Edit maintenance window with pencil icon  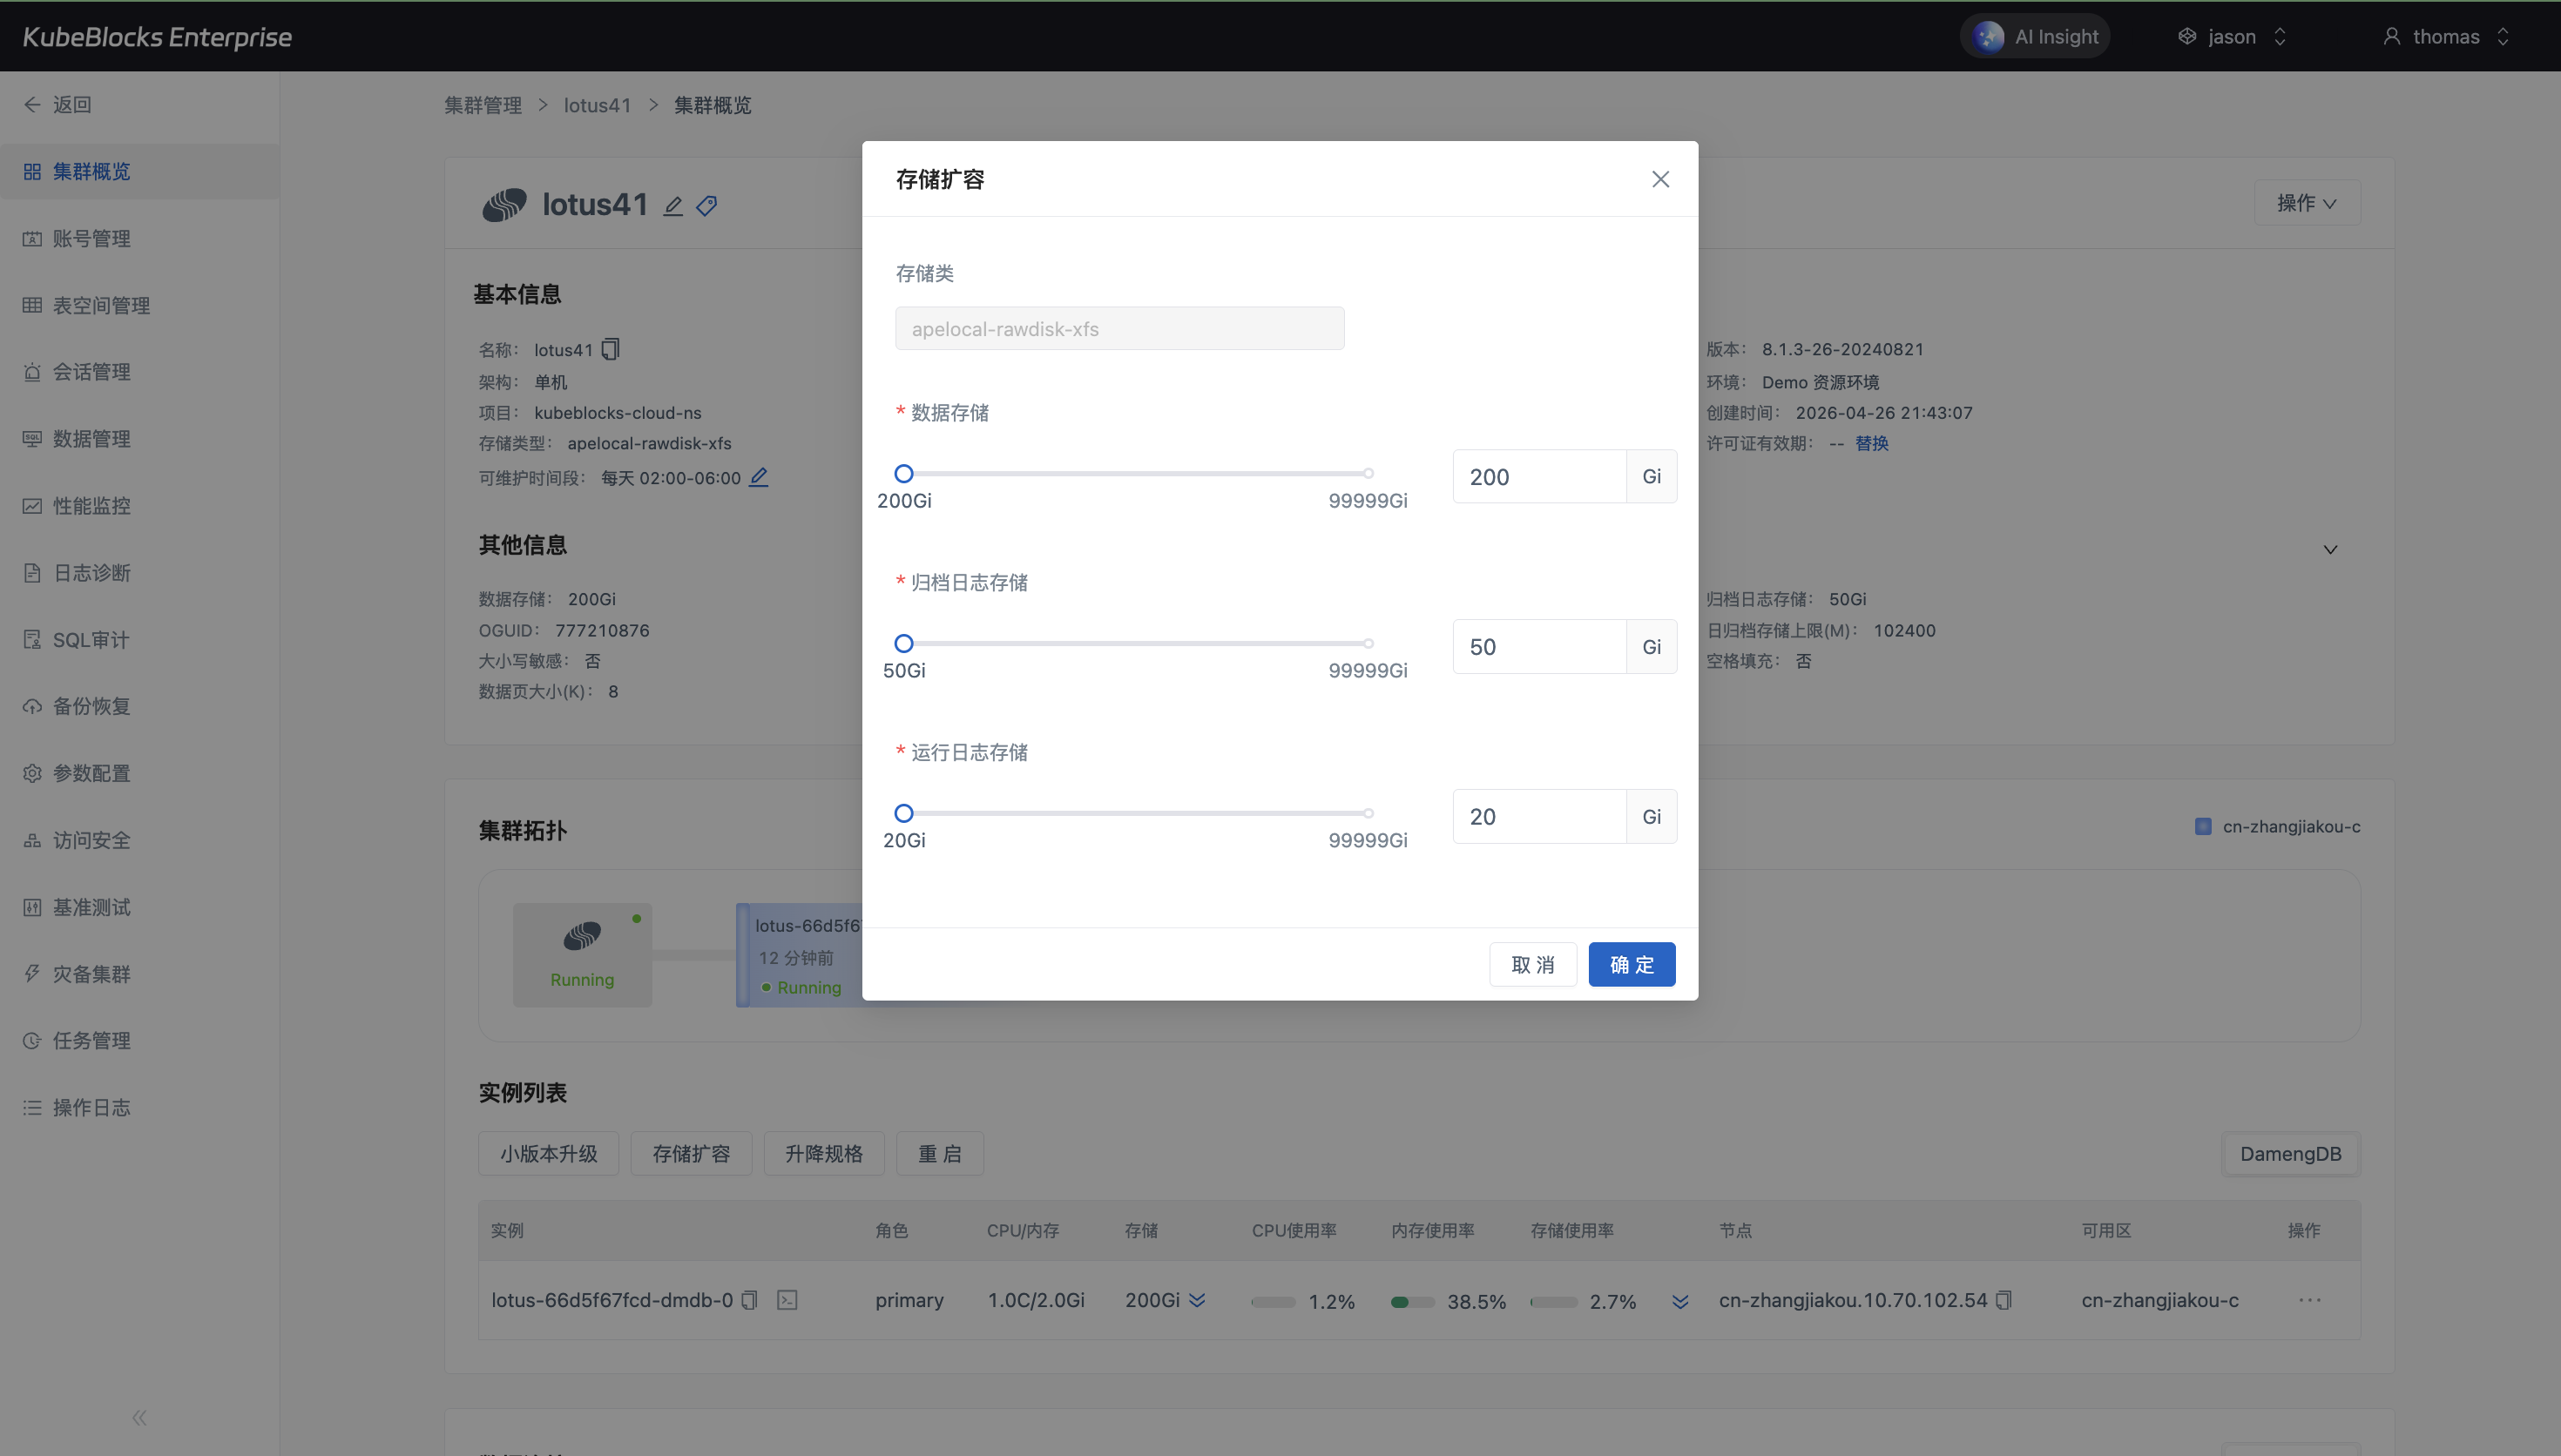pyautogui.click(x=759, y=477)
